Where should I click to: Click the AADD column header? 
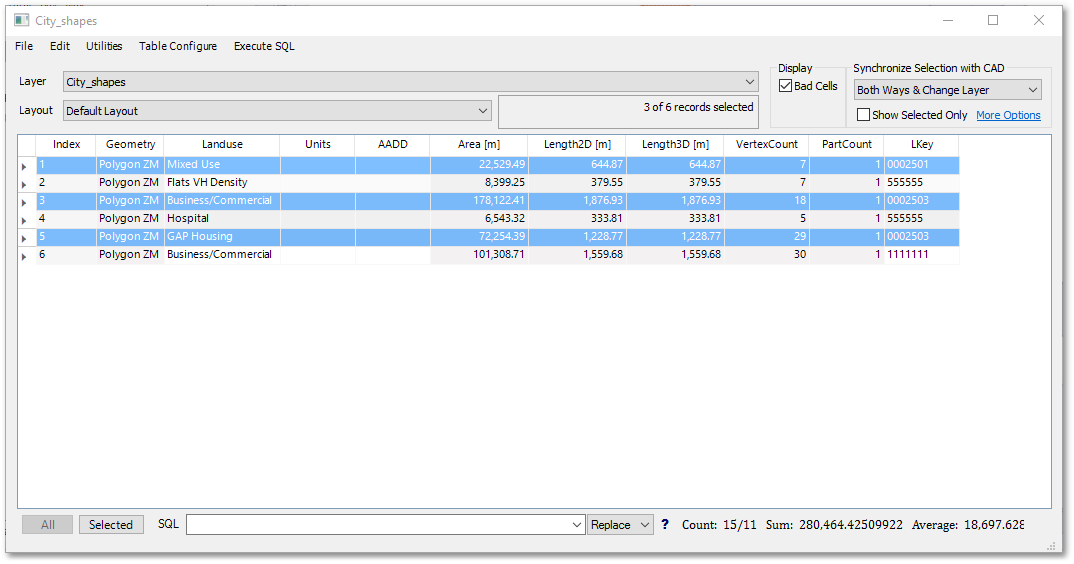(392, 145)
